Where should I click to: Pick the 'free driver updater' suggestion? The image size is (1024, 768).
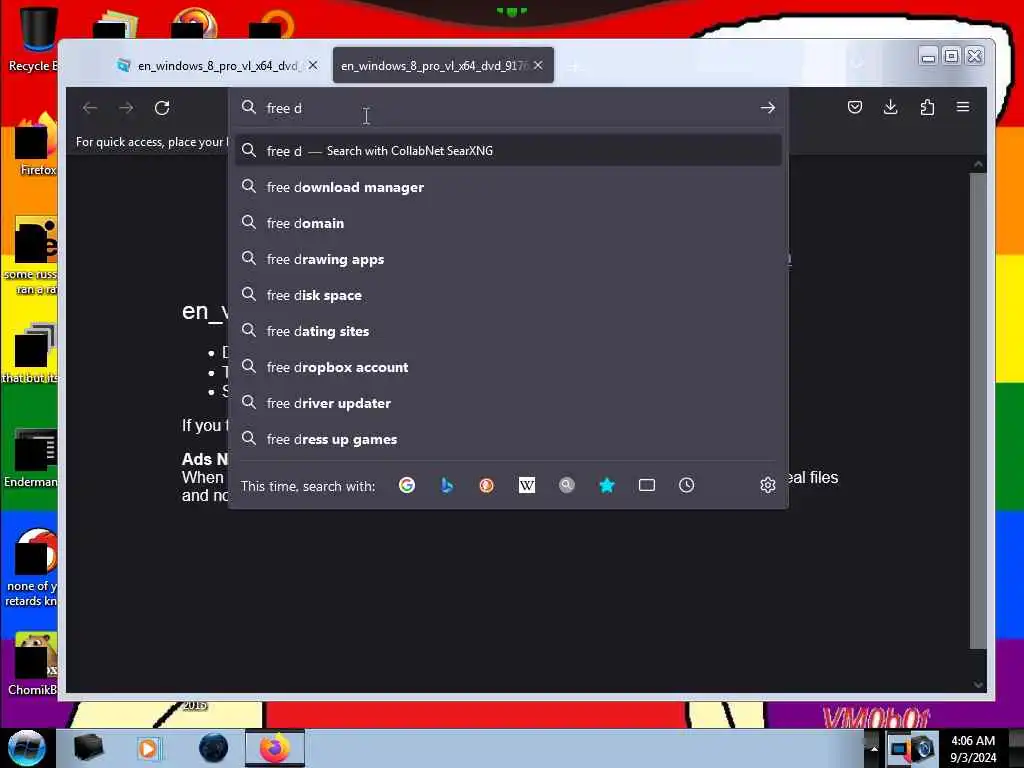click(509, 403)
